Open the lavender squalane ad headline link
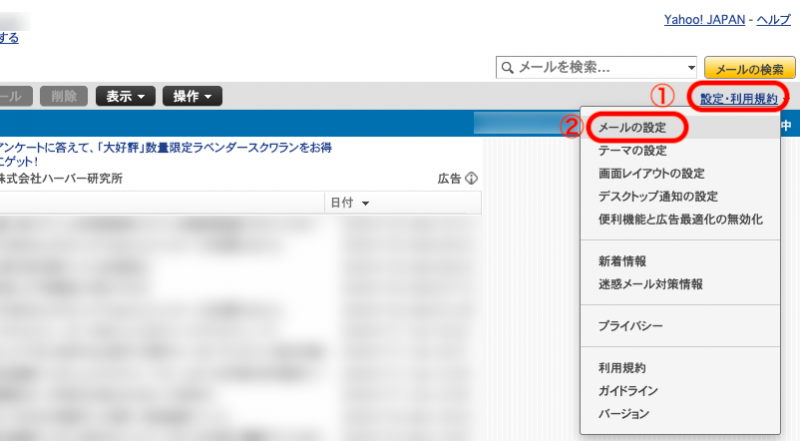 166,154
